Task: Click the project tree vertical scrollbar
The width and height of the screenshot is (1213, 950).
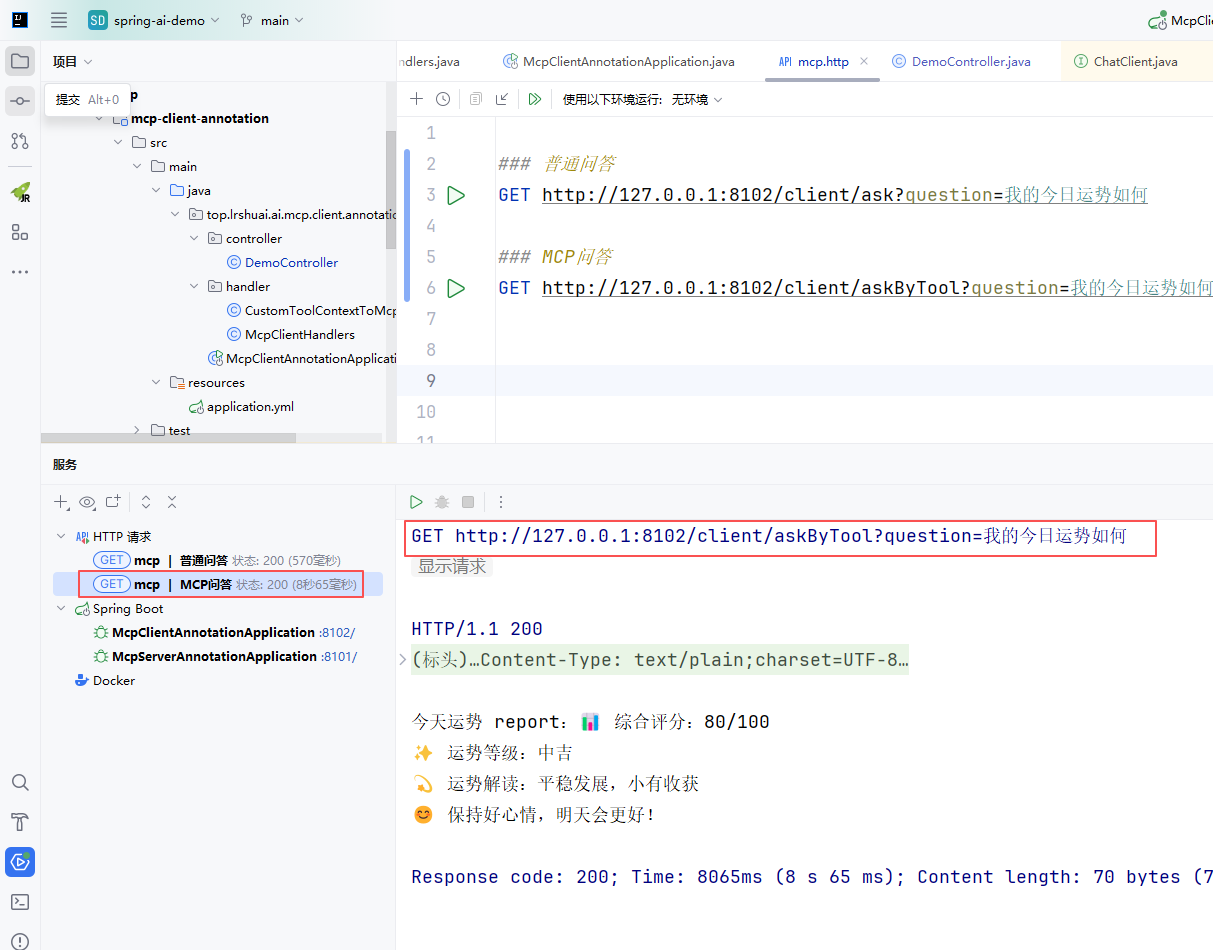Action: pos(391,190)
